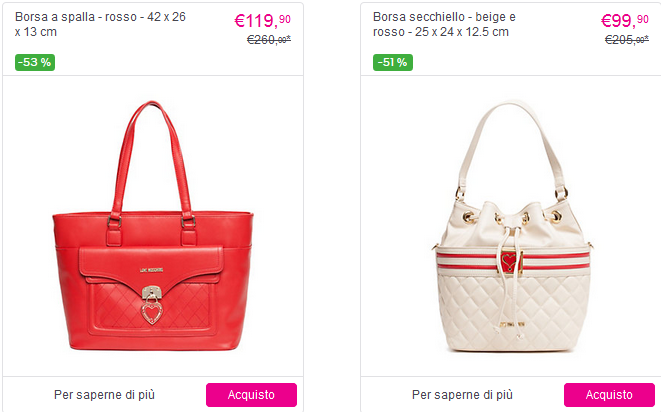Click the €99,90 sale price
The image size is (661, 412).
point(625,20)
